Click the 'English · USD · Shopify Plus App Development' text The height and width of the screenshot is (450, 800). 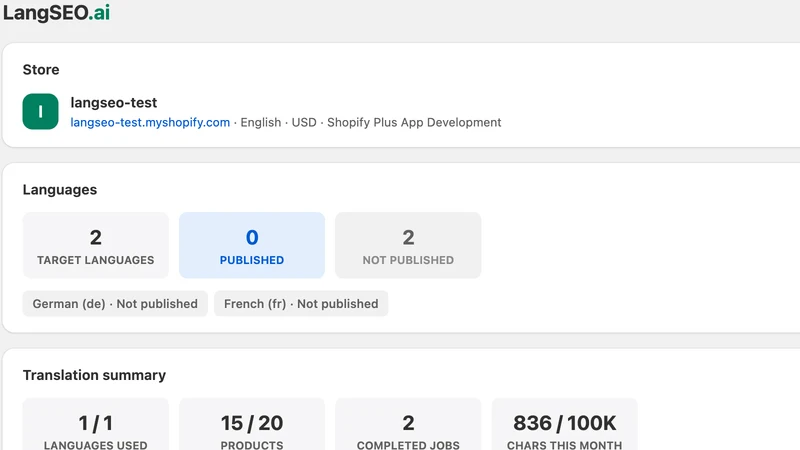click(371, 122)
